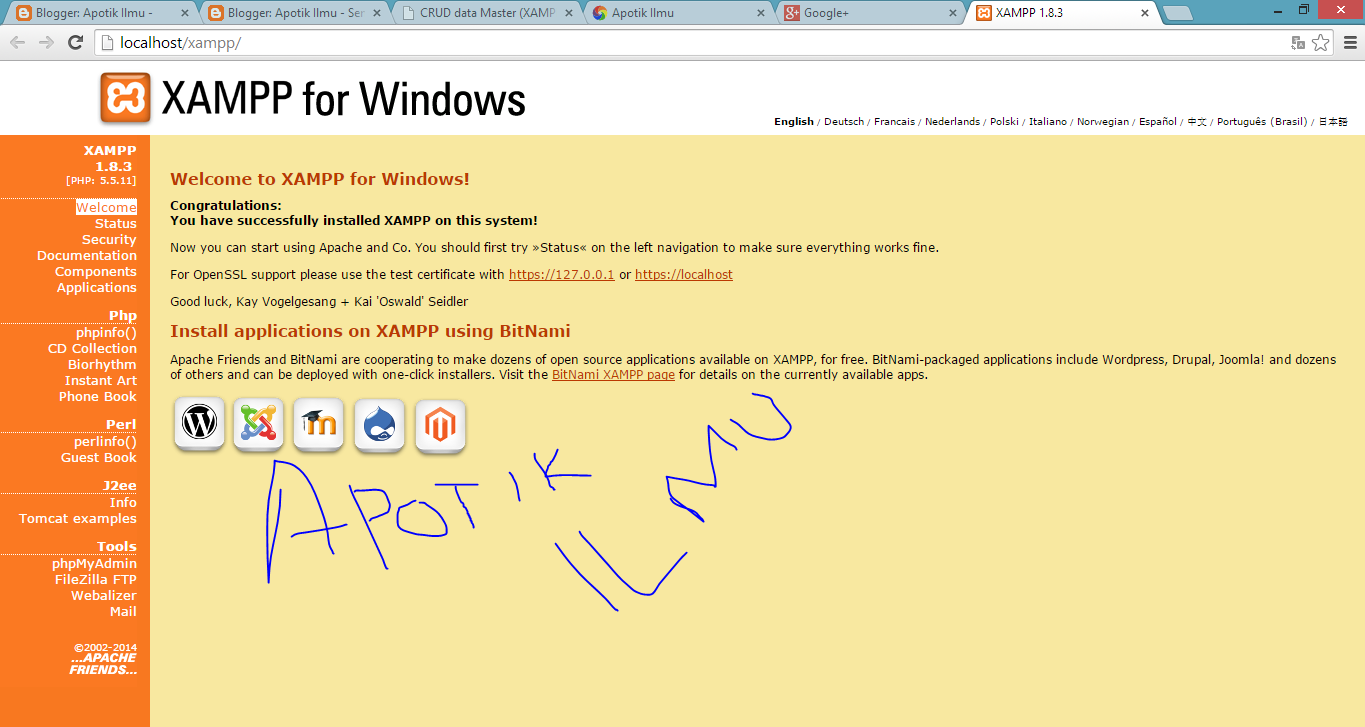Open the Moodle BitNami app icon
Image resolution: width=1365 pixels, height=727 pixels.
coord(319,424)
